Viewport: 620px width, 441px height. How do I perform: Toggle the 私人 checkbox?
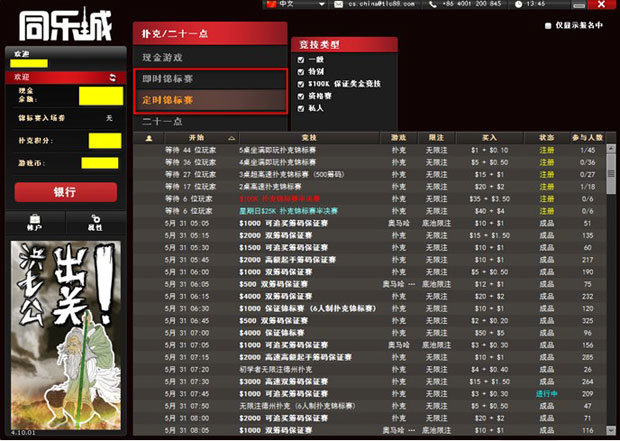301,108
